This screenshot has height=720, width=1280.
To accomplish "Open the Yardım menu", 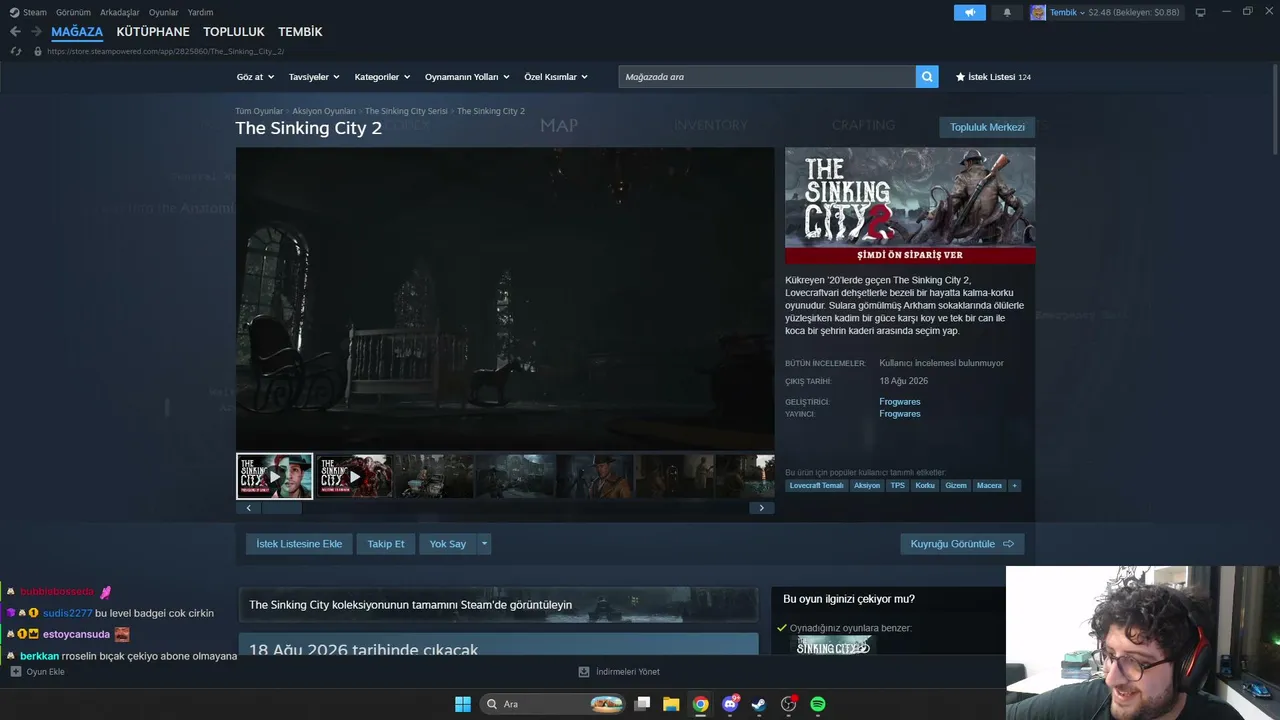I will [200, 12].
